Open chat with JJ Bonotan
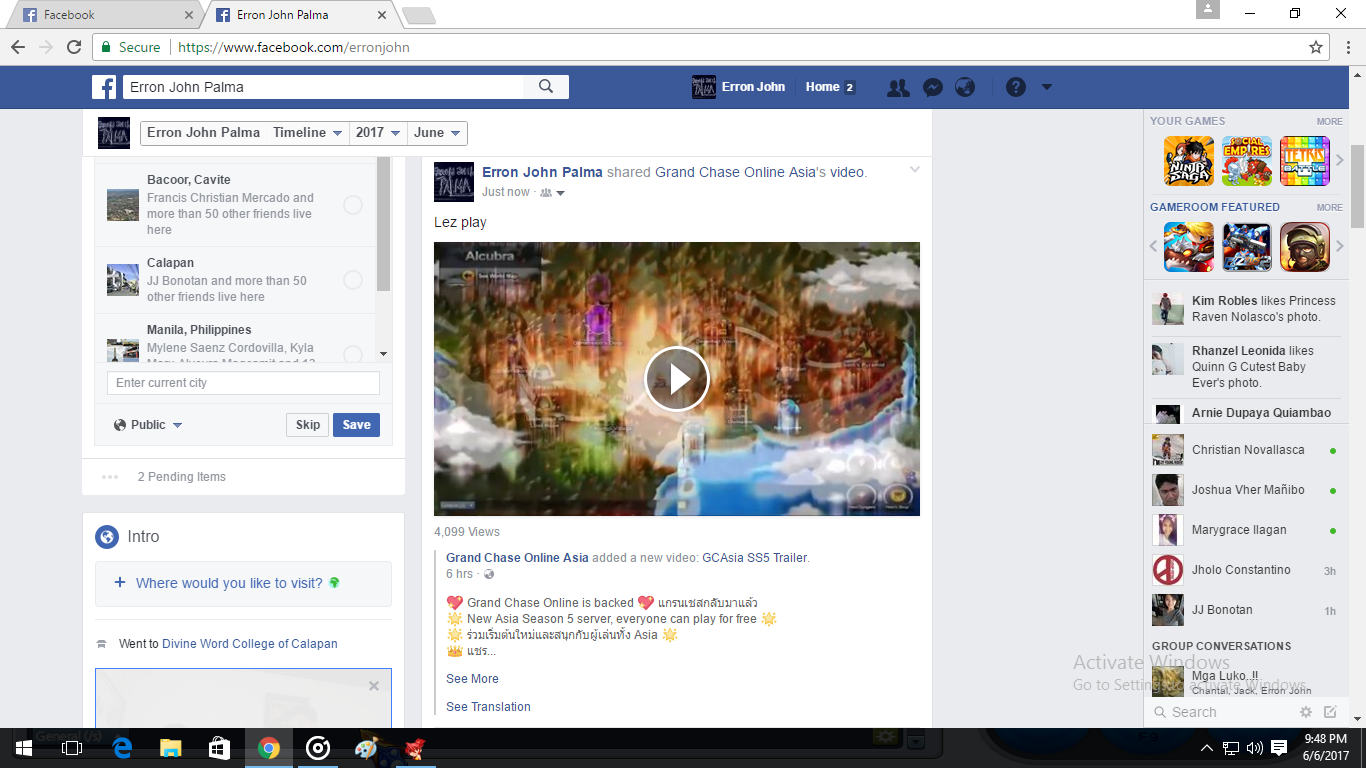This screenshot has height=768, width=1366. pos(1245,610)
